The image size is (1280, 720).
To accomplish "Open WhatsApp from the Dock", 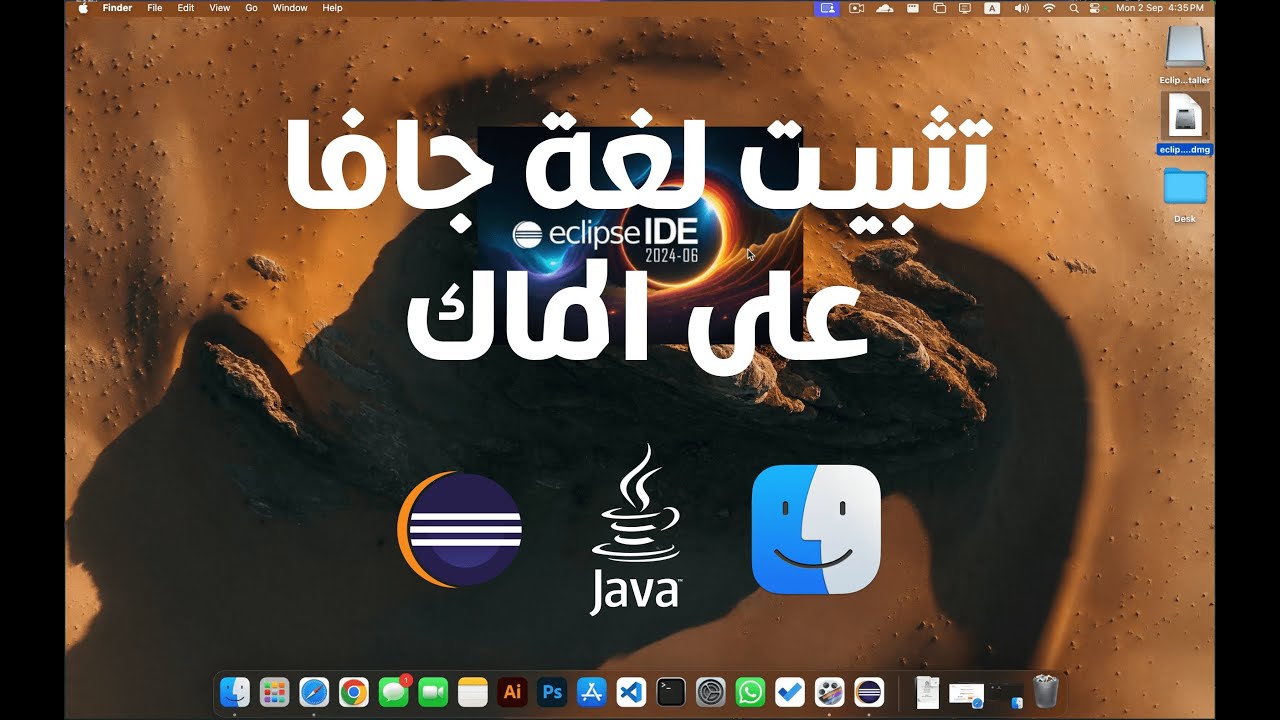I will pyautogui.click(x=750, y=691).
